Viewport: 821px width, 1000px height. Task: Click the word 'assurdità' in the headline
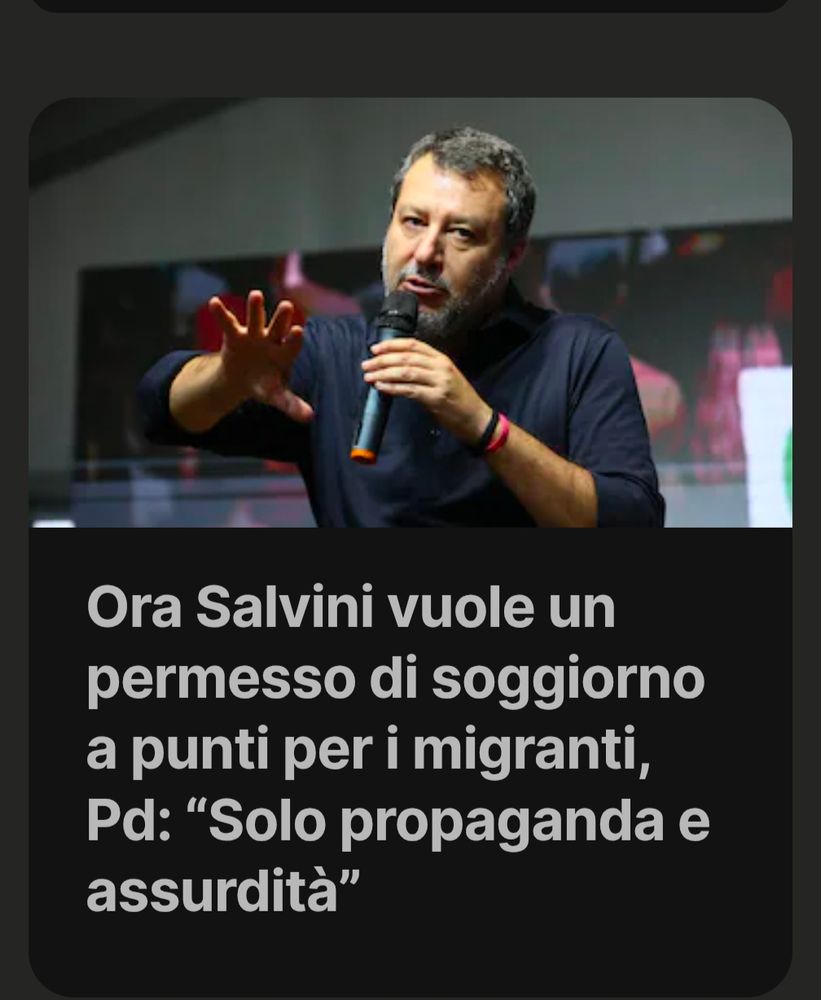point(212,892)
